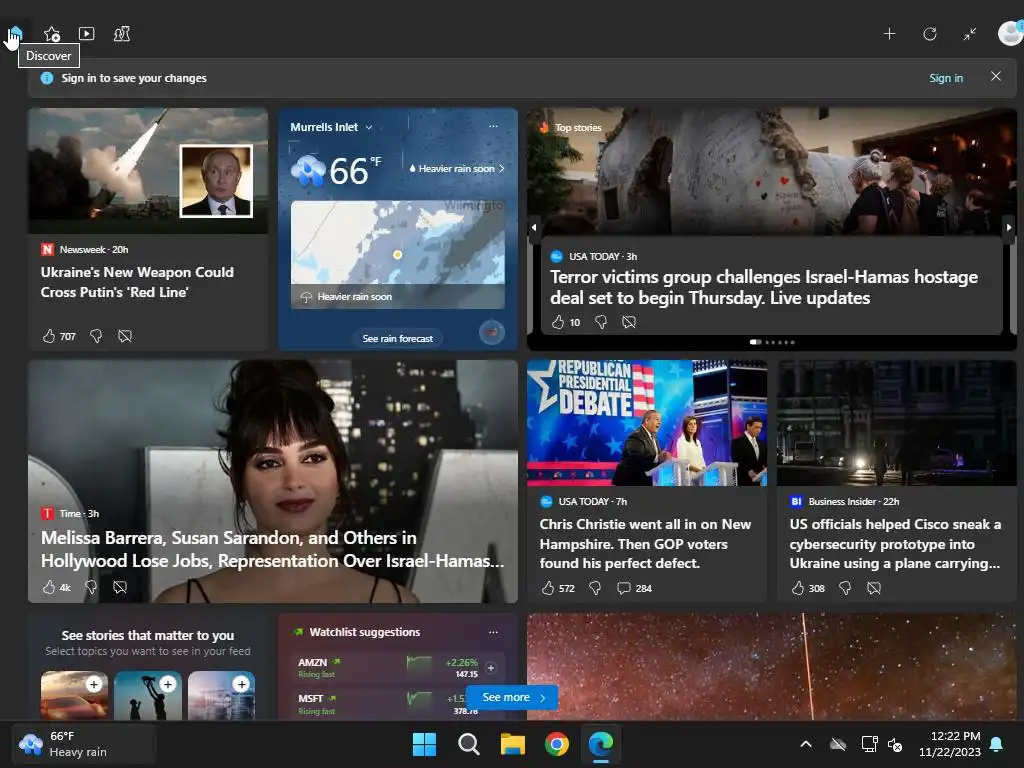The image size is (1024, 768).
Task: Open Ukraine's New Weapon Could Cross article
Action: click(137, 282)
